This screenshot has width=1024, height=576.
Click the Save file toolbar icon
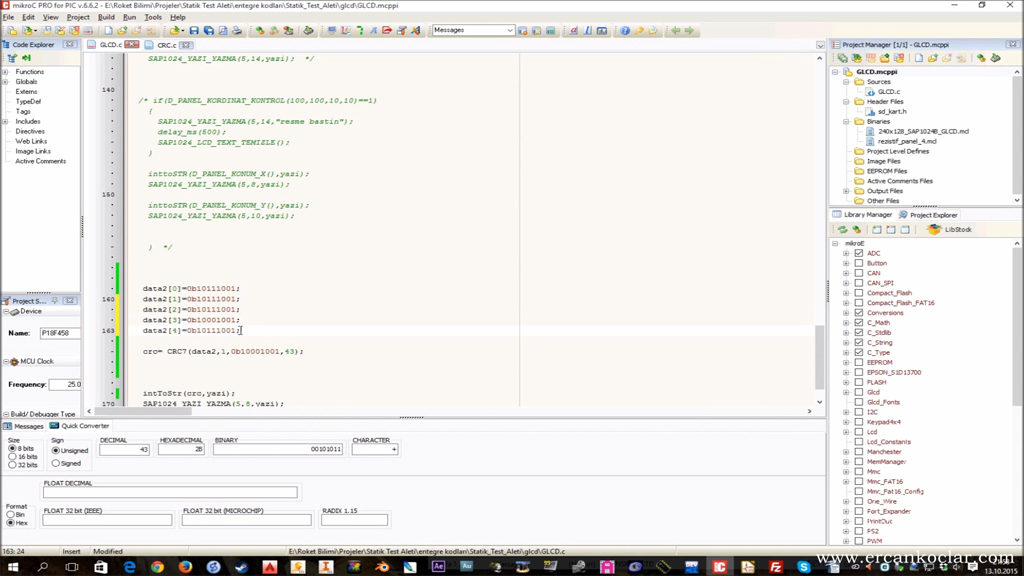coord(194,31)
